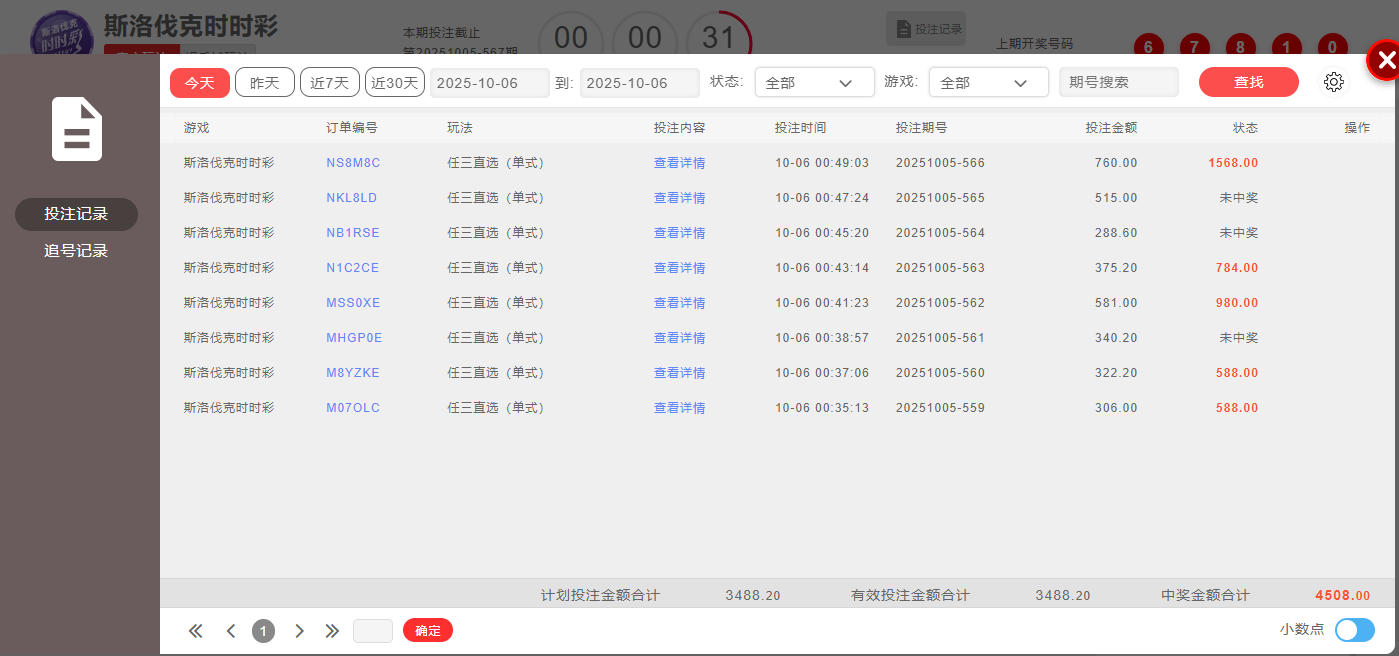The width and height of the screenshot is (1399, 656).
Task: Go to the first page
Action: (x=196, y=631)
